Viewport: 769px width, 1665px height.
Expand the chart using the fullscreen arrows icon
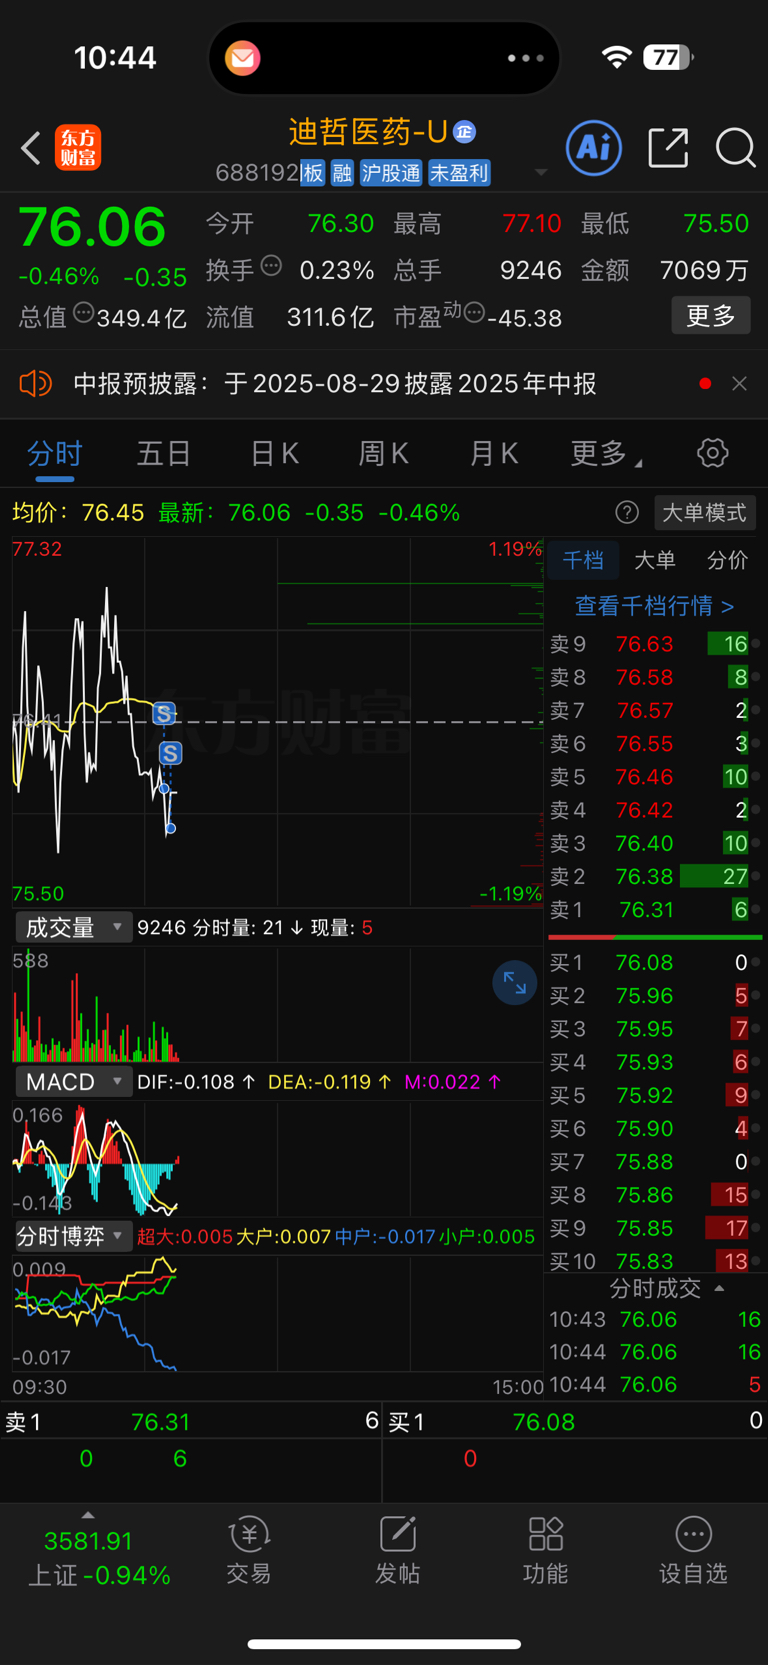coord(515,983)
